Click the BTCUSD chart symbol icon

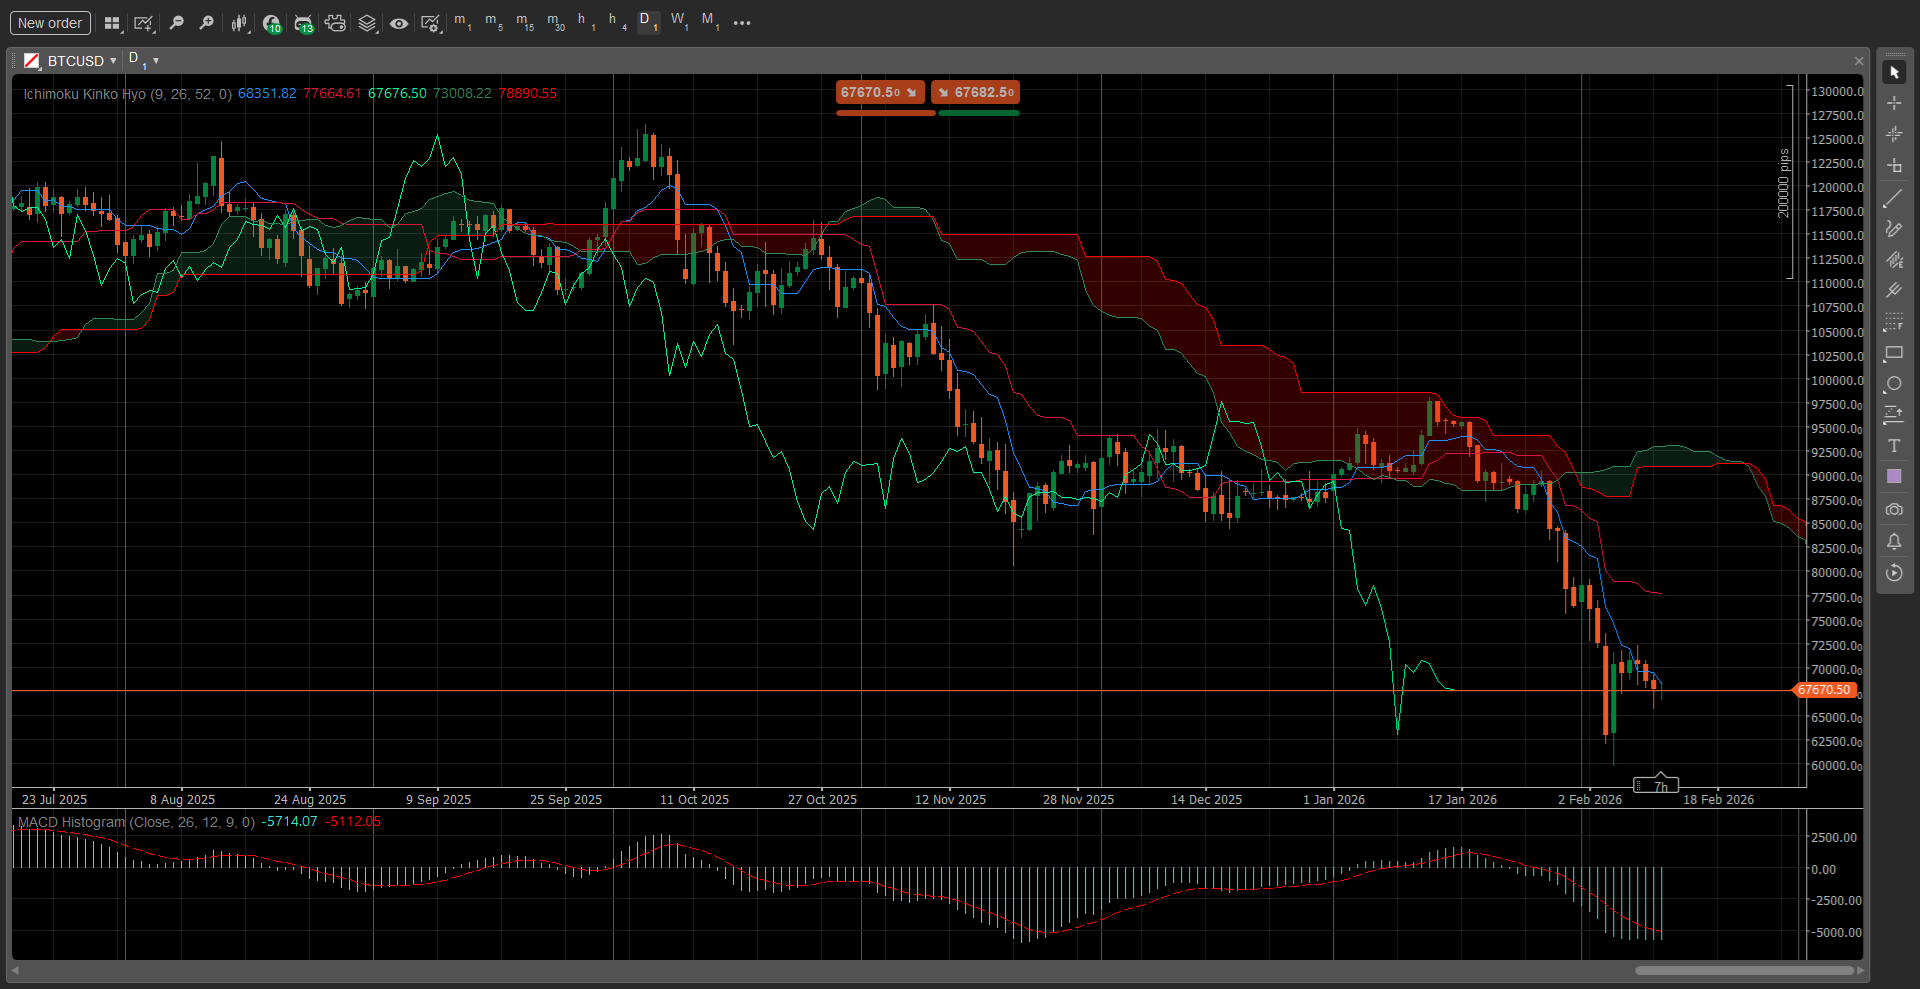coord(32,61)
